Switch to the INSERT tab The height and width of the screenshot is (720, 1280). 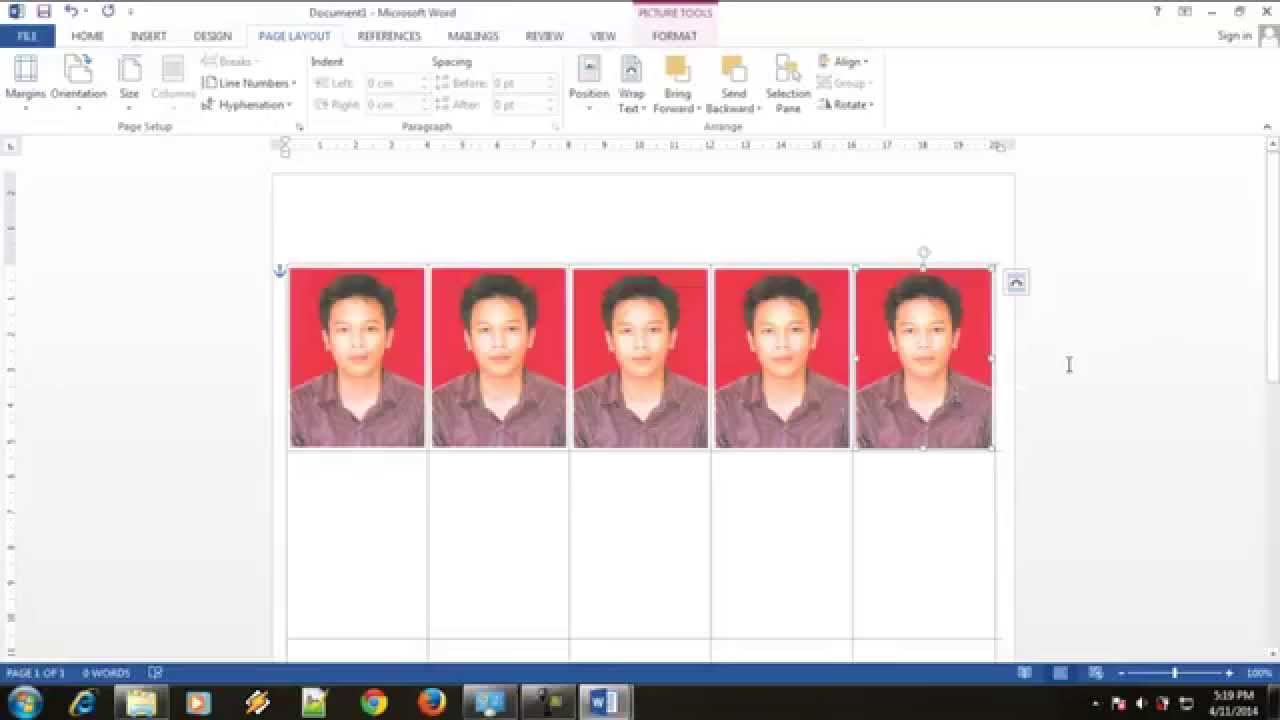tap(148, 36)
